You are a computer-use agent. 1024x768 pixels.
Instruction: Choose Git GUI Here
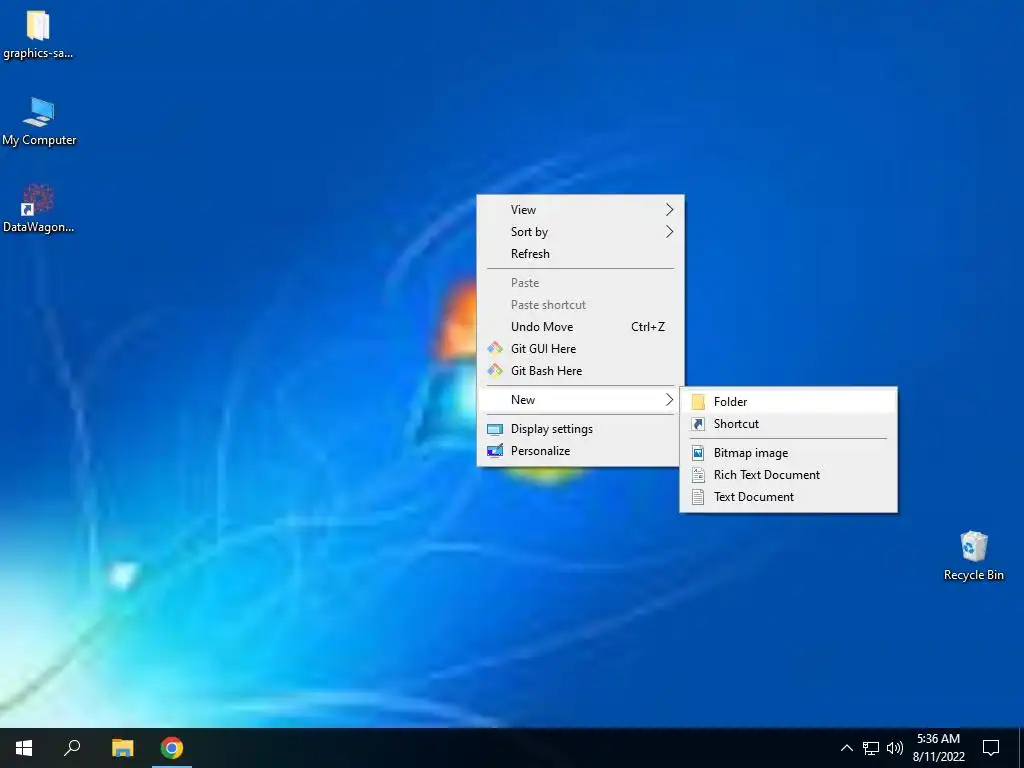(581, 349)
